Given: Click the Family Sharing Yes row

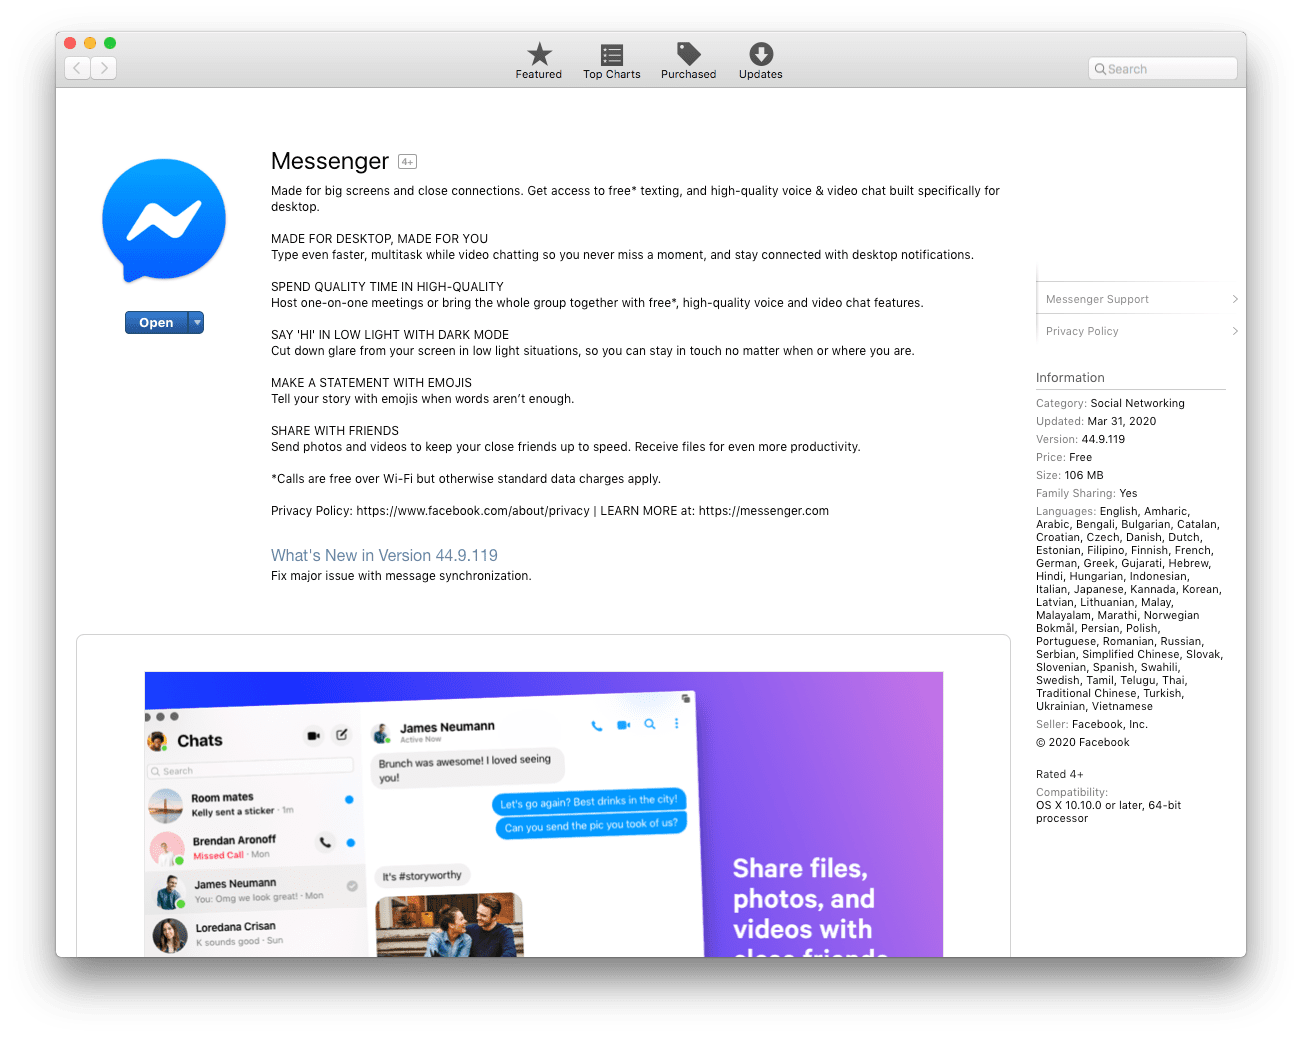Looking at the screenshot, I should tap(1087, 493).
